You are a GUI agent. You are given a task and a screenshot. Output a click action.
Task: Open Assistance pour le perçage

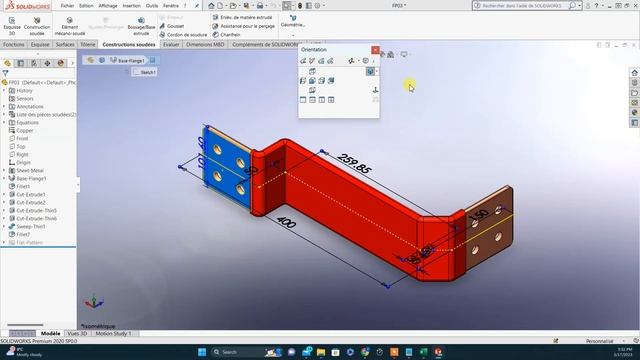[x=244, y=26]
